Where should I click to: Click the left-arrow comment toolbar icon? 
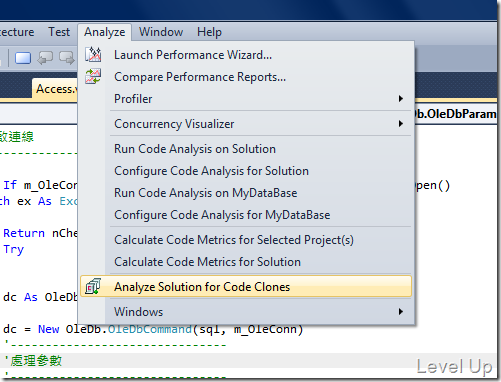click(x=45, y=58)
